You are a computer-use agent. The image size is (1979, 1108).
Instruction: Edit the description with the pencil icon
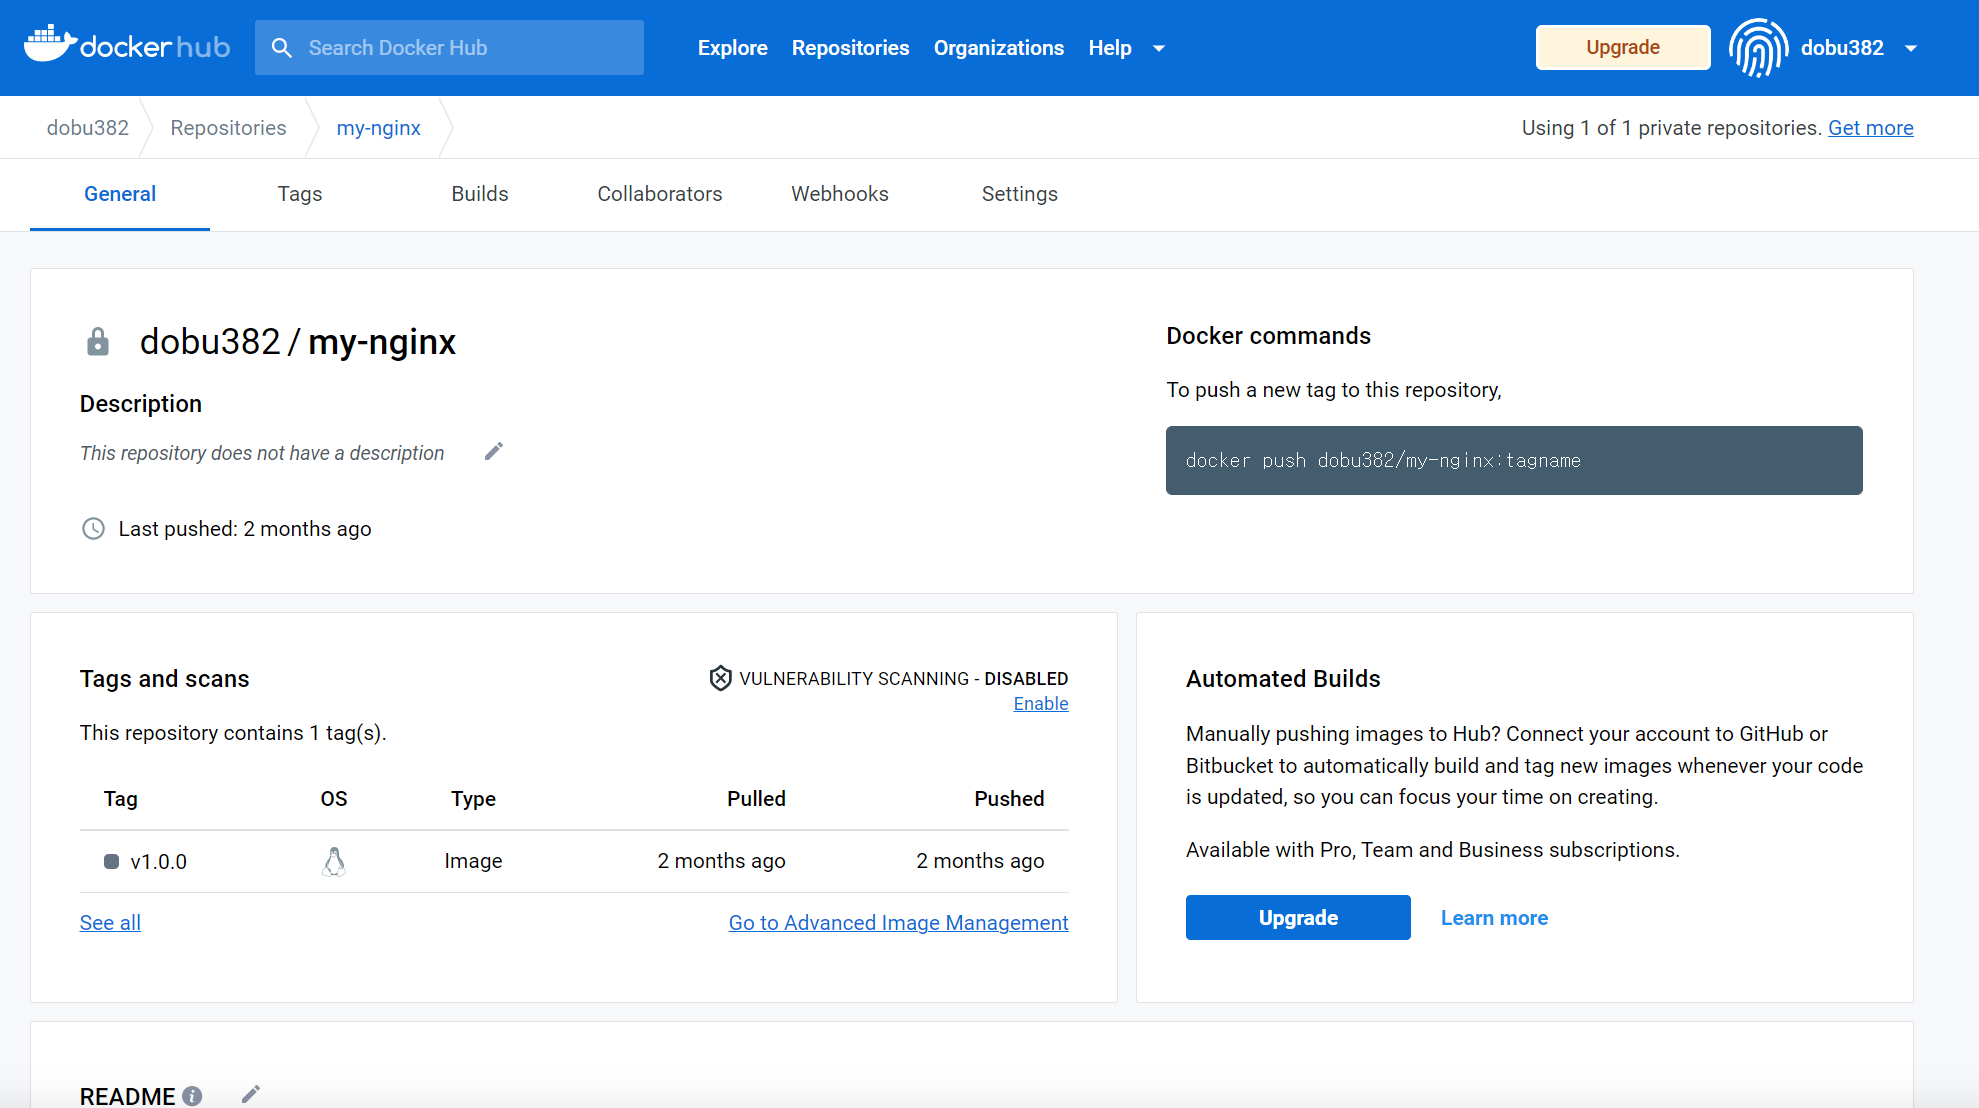(493, 452)
